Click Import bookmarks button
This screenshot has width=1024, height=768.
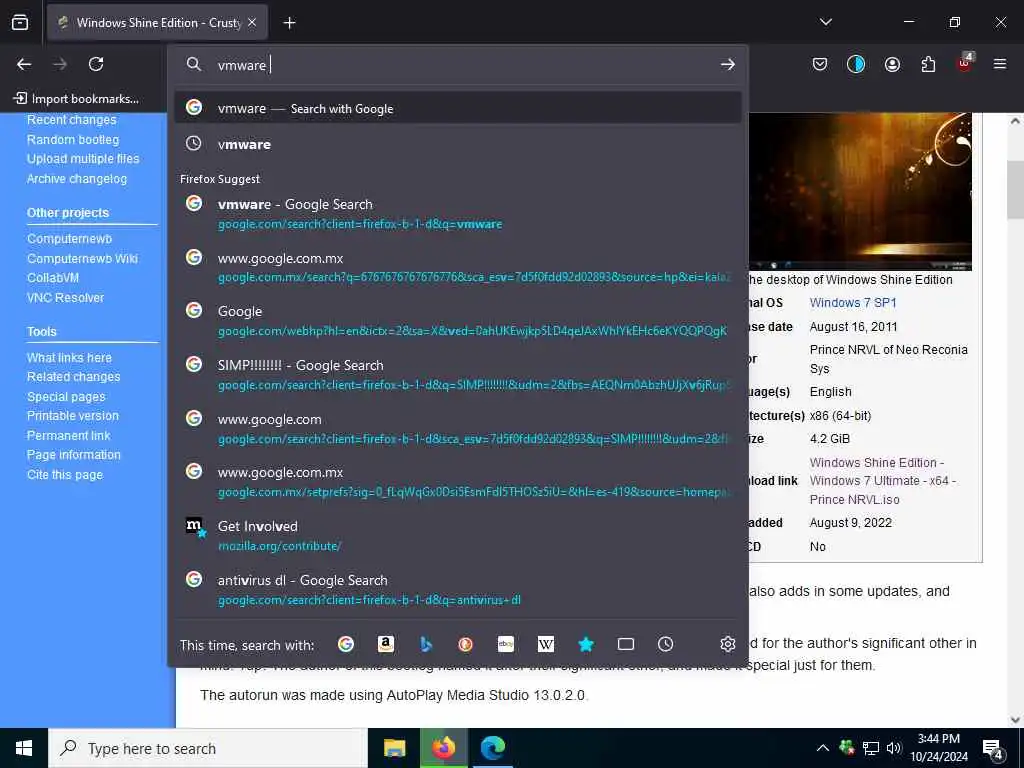[x=76, y=99]
